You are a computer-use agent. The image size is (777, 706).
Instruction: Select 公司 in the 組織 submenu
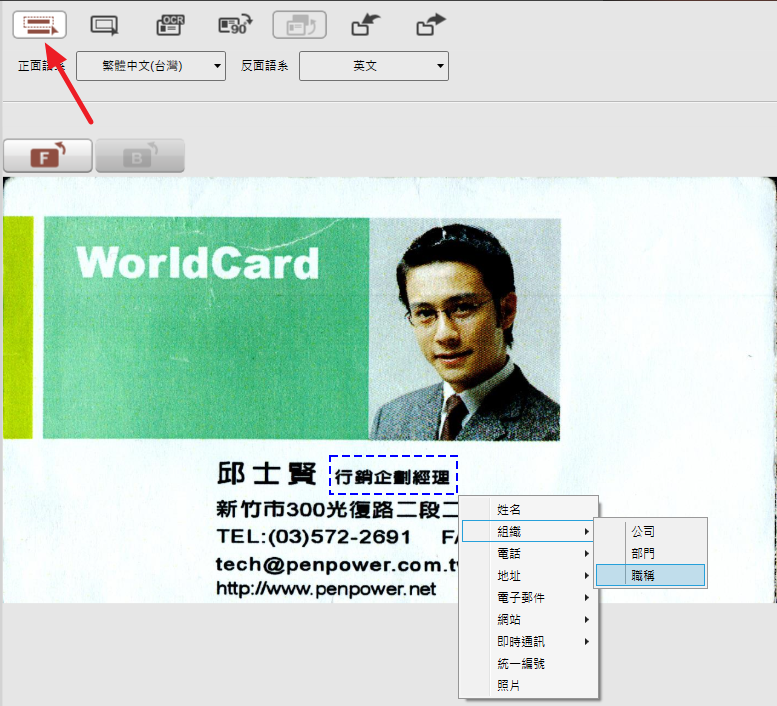643,531
